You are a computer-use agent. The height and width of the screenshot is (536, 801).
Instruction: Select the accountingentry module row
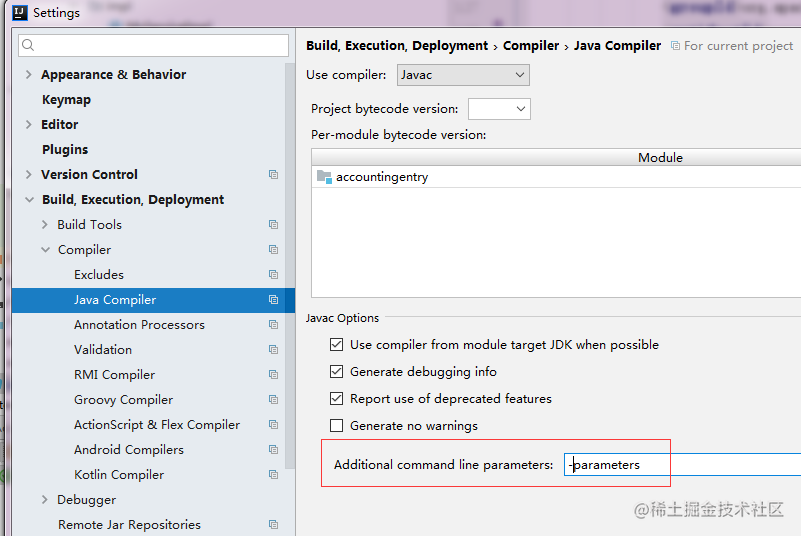(x=556, y=177)
